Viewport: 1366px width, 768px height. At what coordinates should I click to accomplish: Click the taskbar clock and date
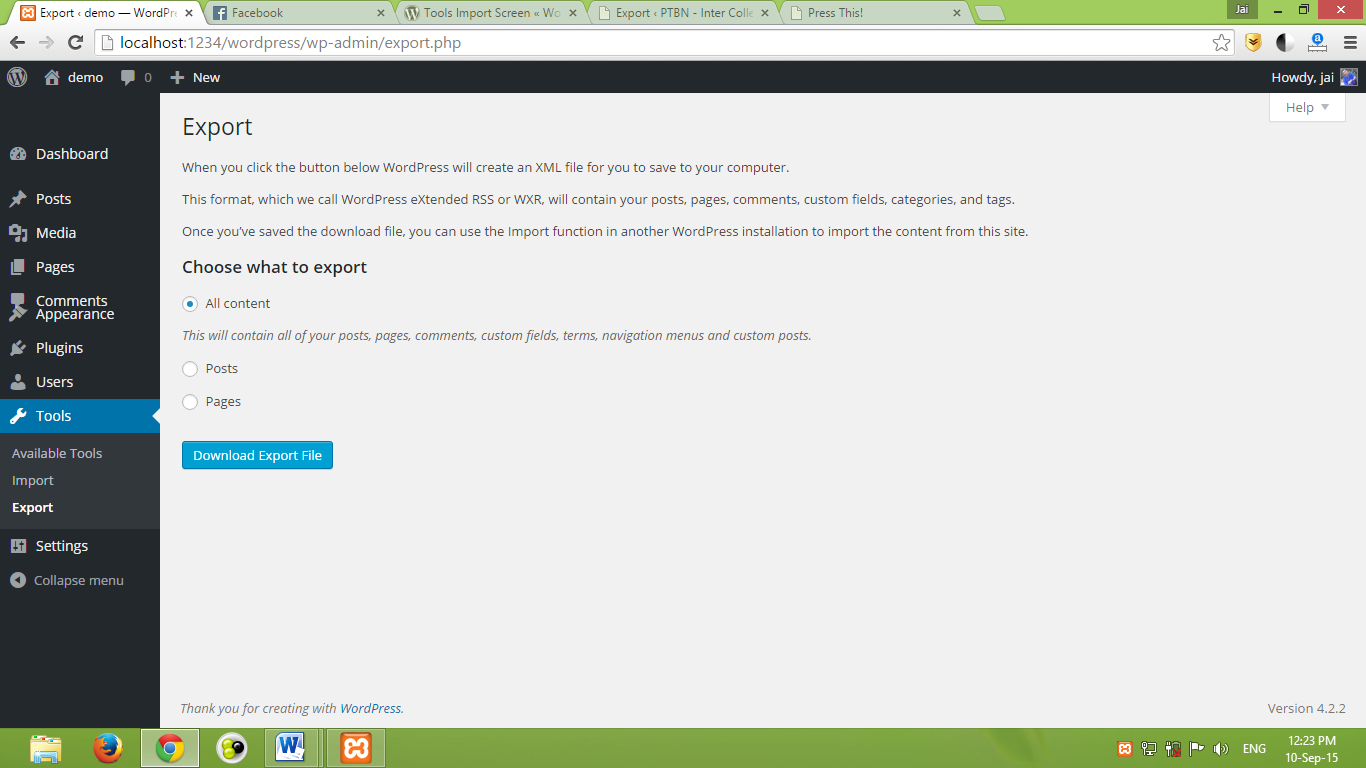point(1311,749)
